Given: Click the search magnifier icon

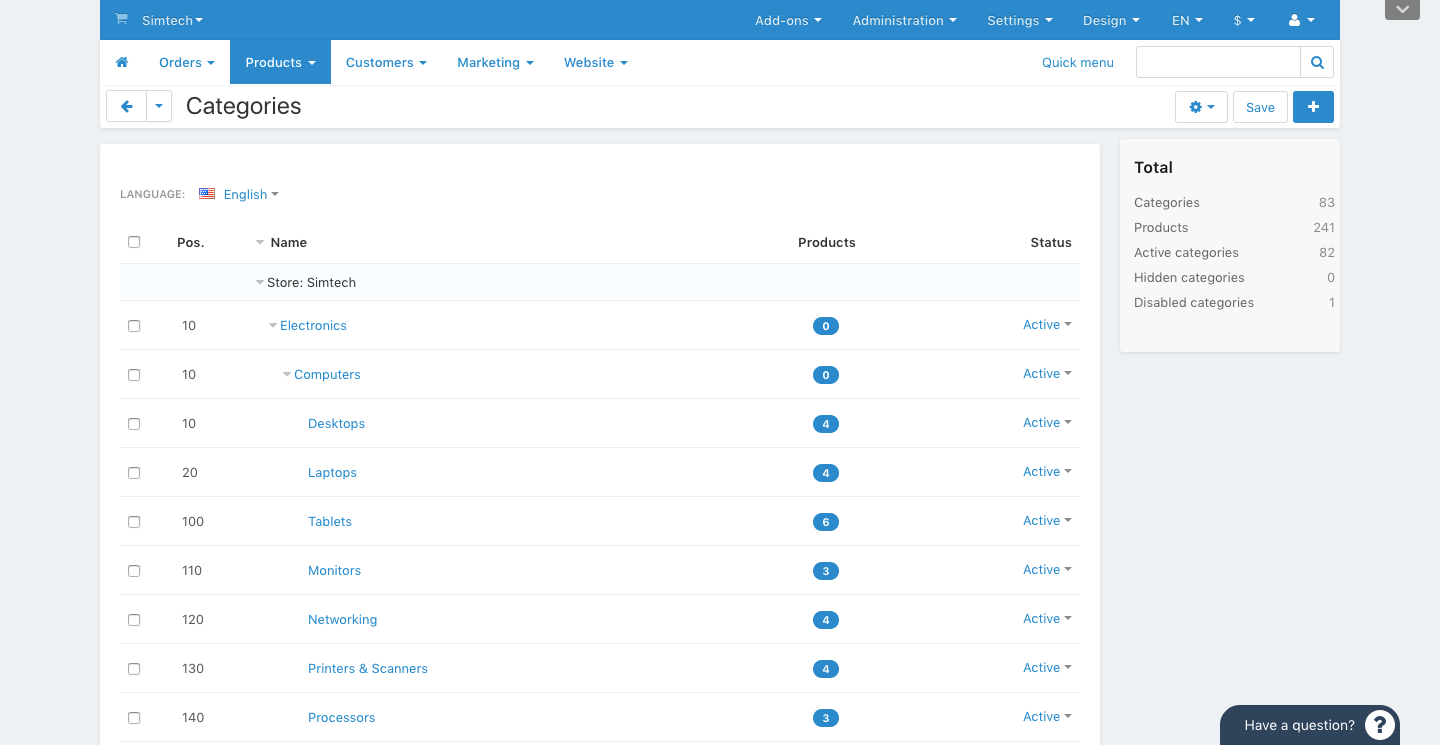Looking at the screenshot, I should pyautogui.click(x=1316, y=61).
